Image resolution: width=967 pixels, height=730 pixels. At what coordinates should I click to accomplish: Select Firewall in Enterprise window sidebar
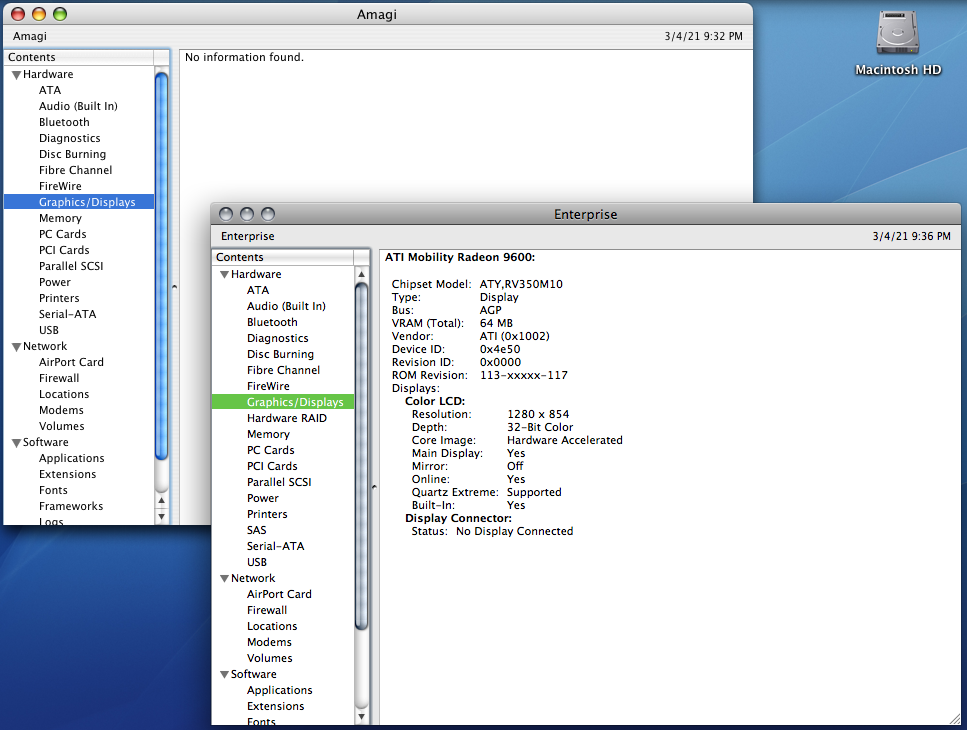267,611
